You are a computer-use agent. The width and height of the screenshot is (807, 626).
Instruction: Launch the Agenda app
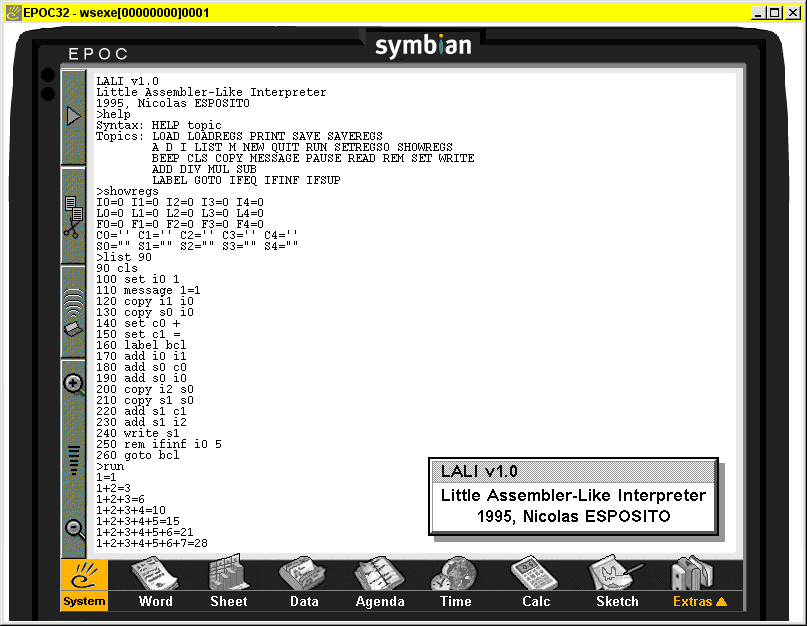380,585
